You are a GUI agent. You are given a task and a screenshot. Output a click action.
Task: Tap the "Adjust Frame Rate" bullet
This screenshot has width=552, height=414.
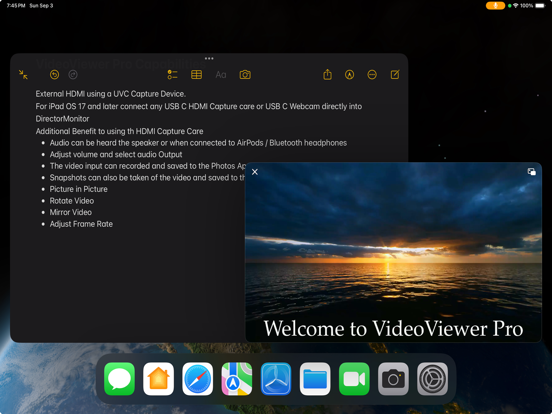tap(81, 224)
